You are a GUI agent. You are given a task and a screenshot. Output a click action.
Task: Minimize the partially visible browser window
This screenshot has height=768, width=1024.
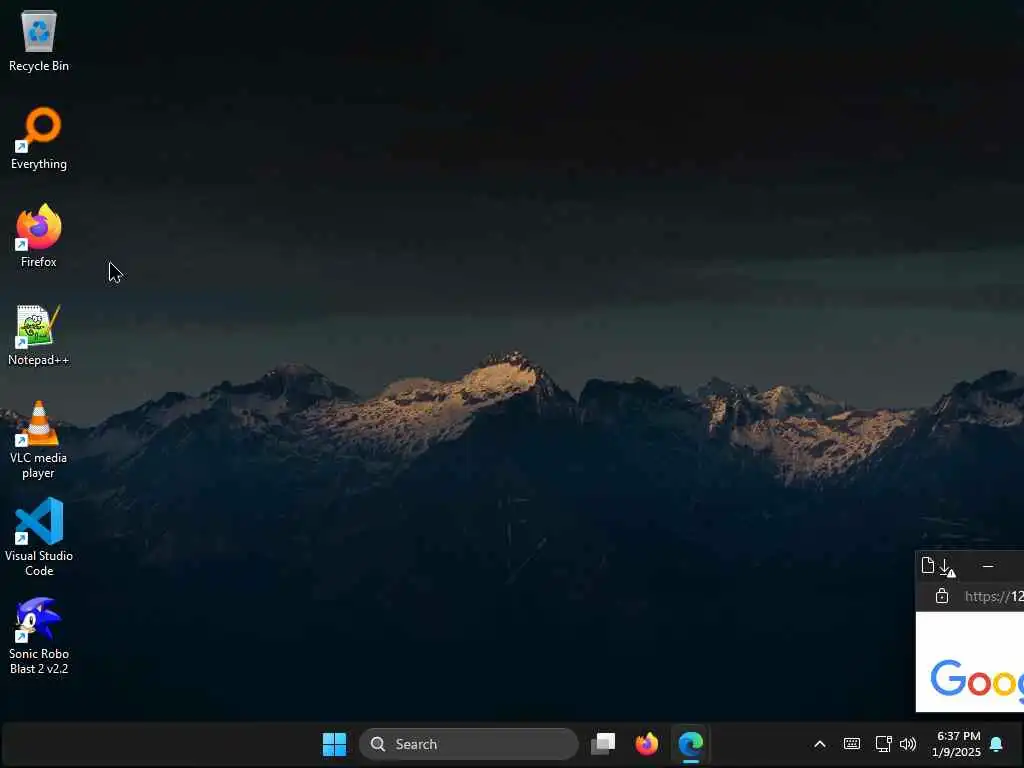click(x=988, y=566)
